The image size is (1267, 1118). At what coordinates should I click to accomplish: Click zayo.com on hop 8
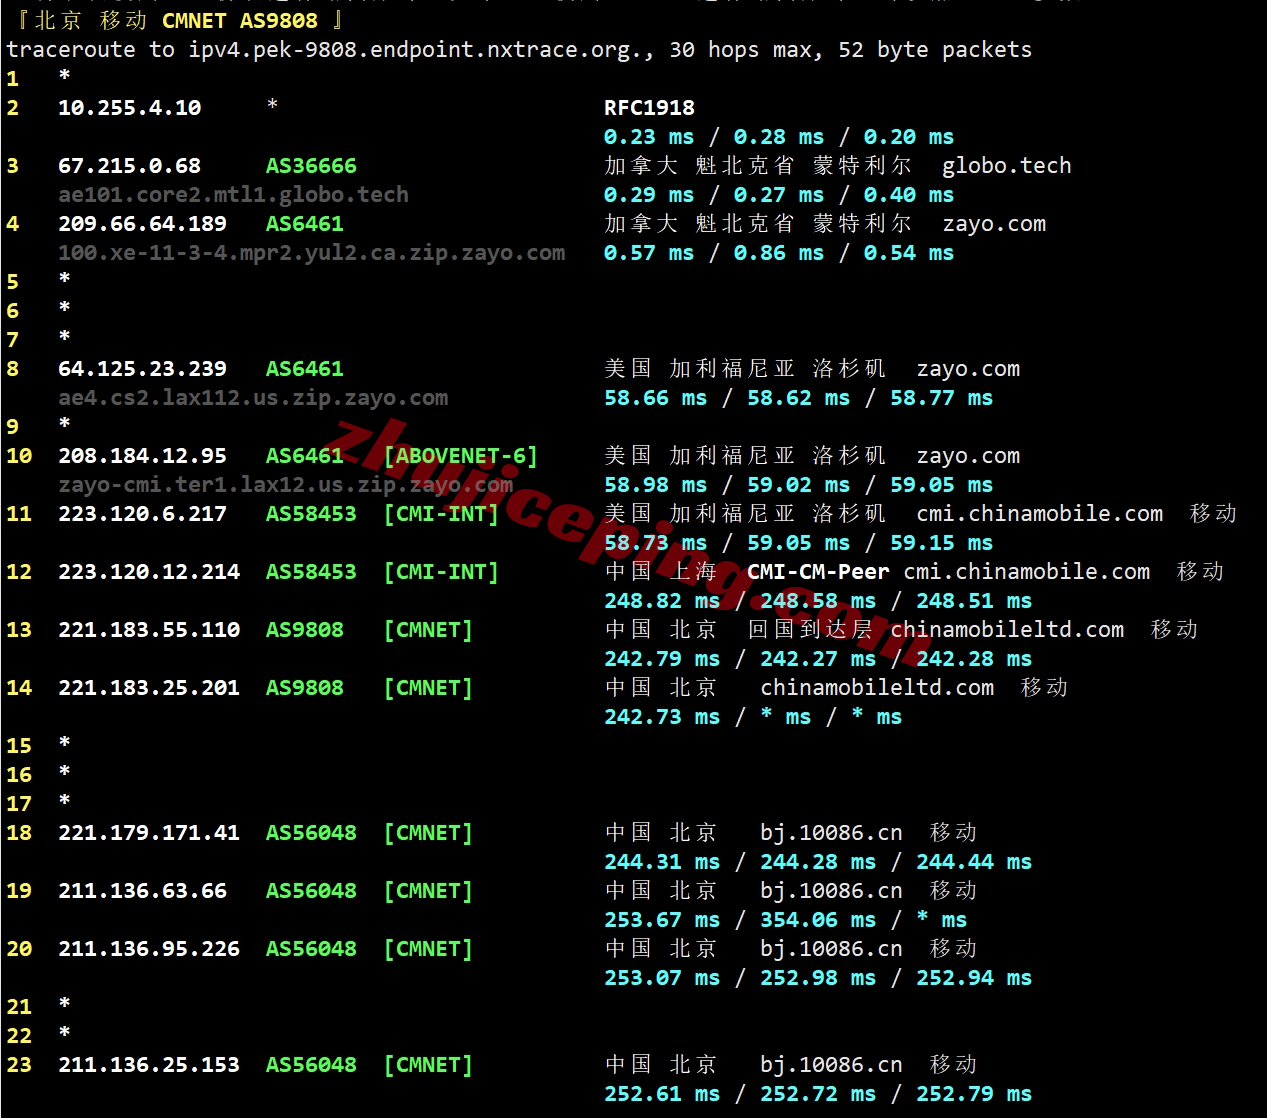coord(968,369)
